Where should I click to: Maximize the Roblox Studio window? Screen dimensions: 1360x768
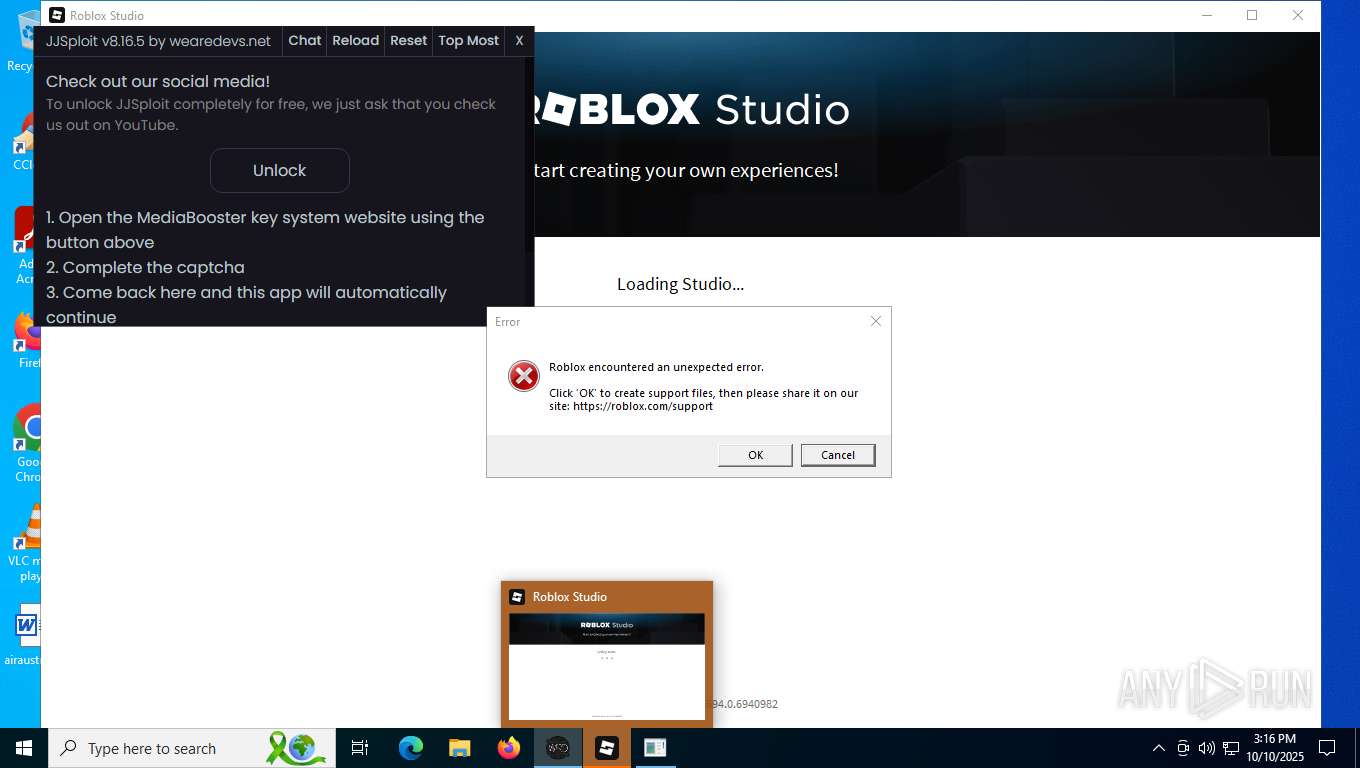[x=1252, y=15]
